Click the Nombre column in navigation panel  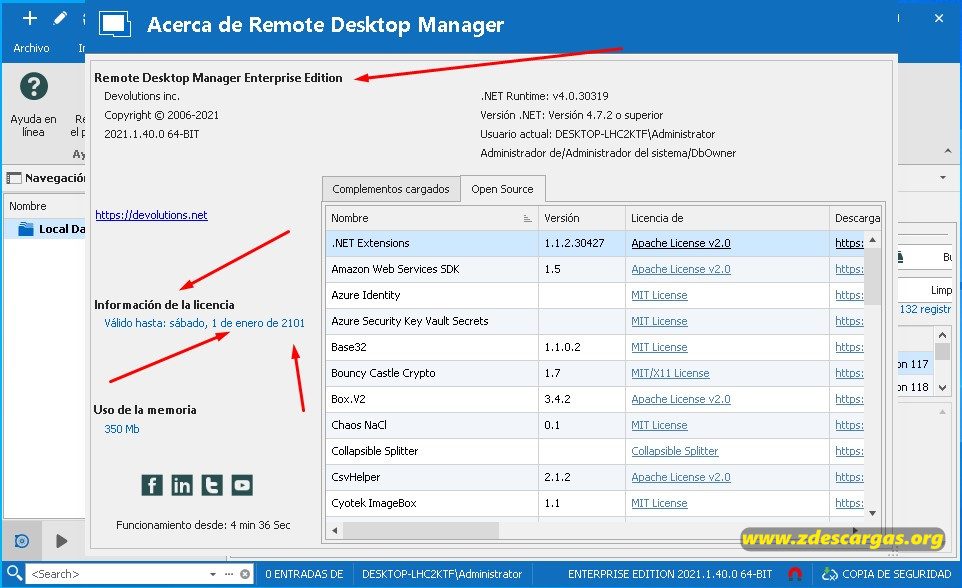click(44, 206)
